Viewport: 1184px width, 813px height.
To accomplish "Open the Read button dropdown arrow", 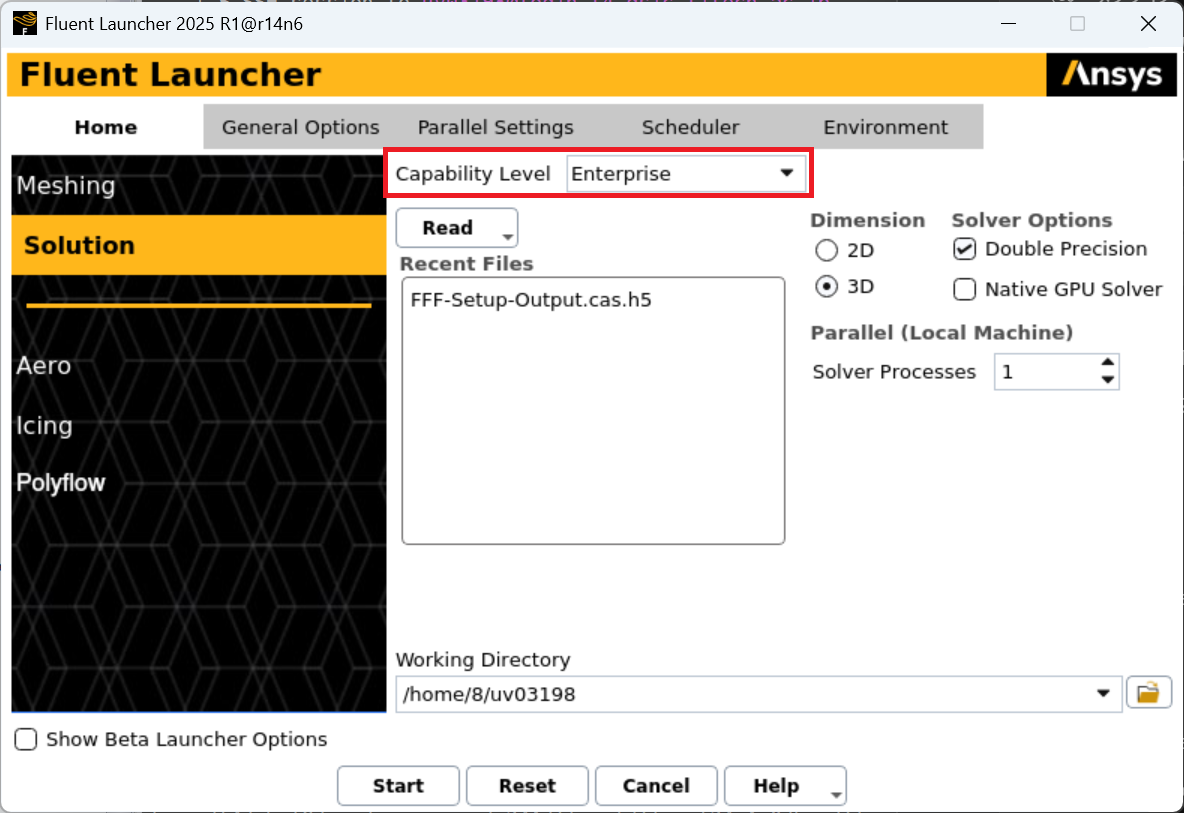I will (x=508, y=236).
